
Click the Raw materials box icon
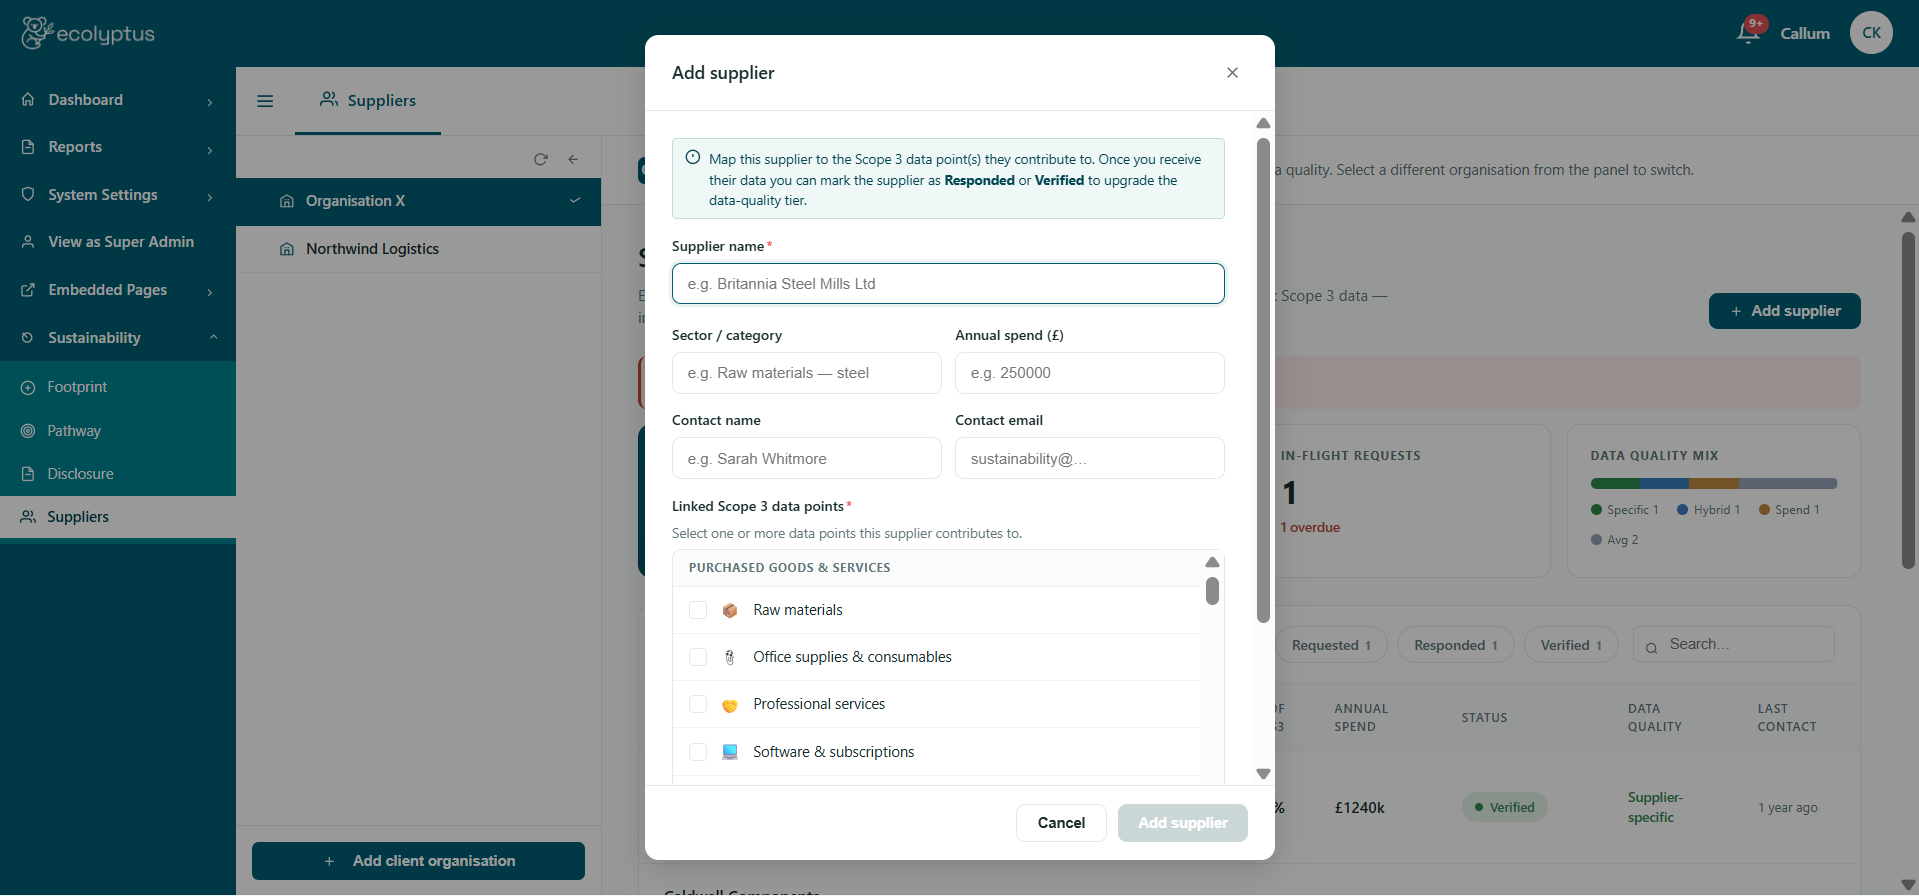[x=730, y=610]
